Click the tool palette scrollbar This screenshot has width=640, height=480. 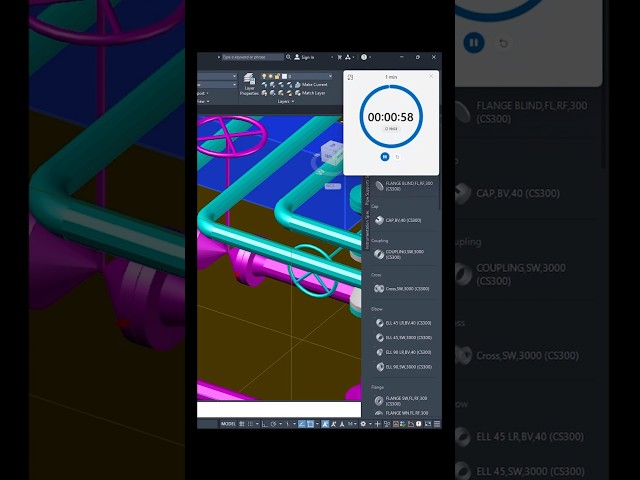[x=440, y=194]
